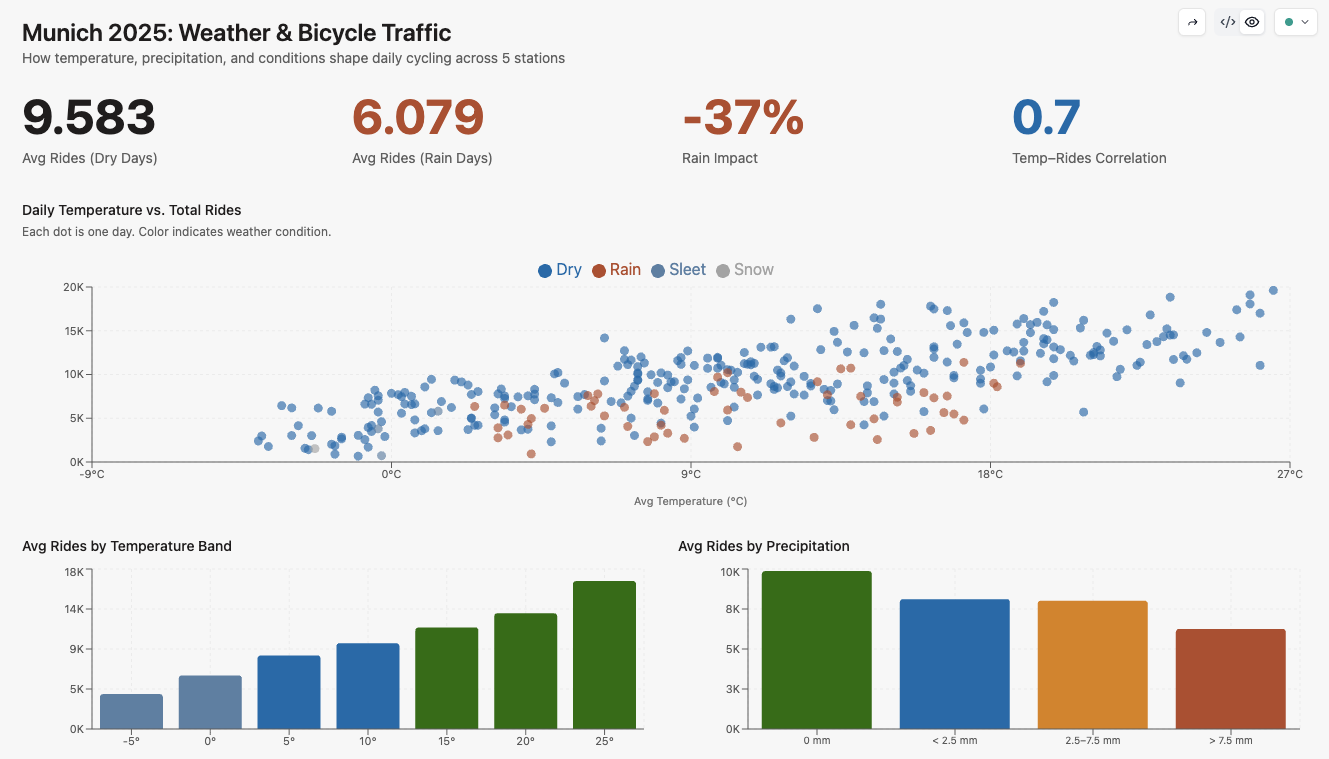Toggle the Snow legend entry
This screenshot has width=1329, height=759.
point(745,270)
